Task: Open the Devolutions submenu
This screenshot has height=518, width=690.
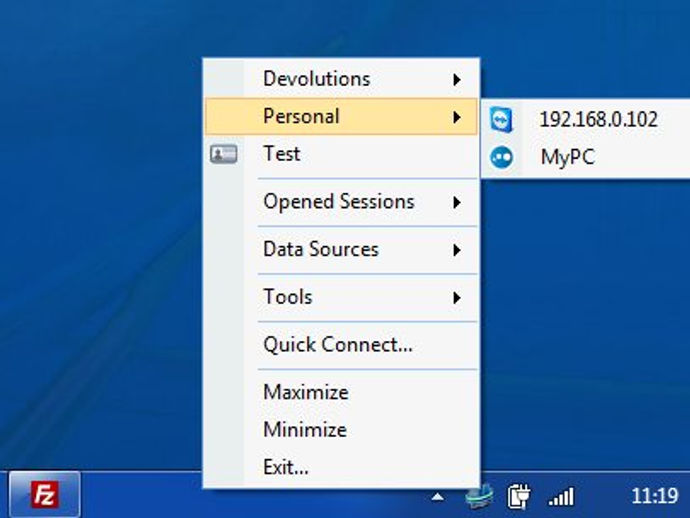Action: click(341, 79)
